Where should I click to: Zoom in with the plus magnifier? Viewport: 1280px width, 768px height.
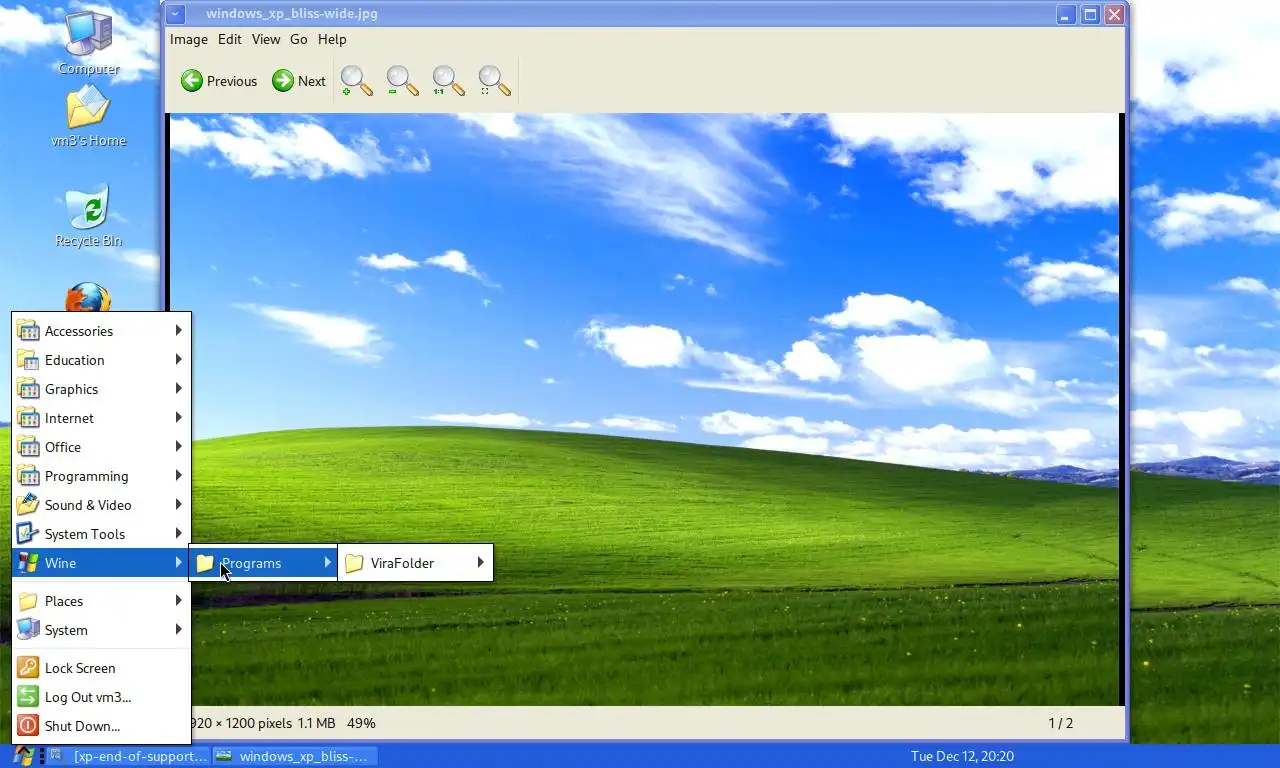pyautogui.click(x=357, y=81)
